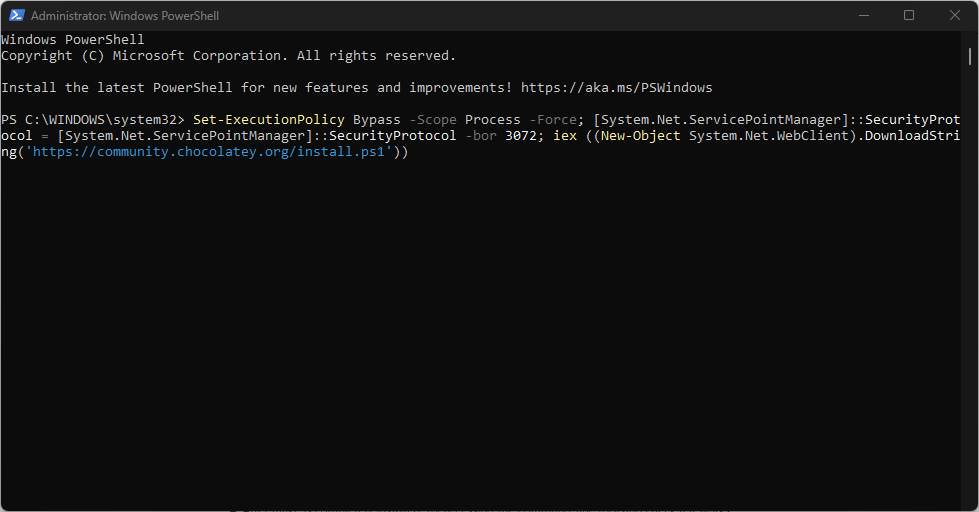Open the PowerShell system menu icon
The image size is (979, 512).
coord(17,16)
